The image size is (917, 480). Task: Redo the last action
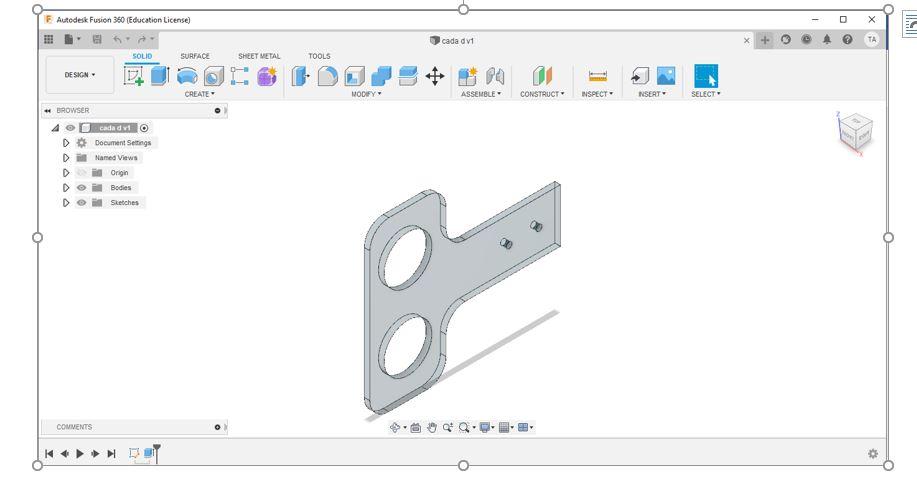click(142, 40)
